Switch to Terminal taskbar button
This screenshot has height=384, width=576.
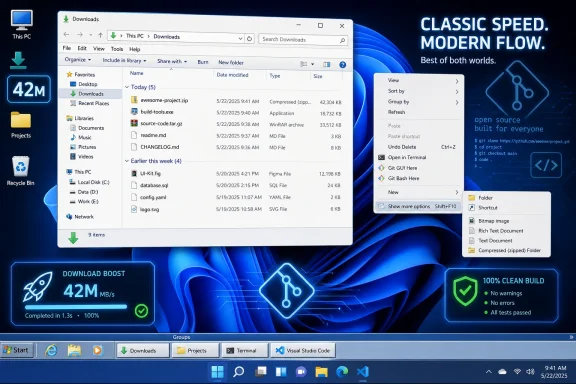[x=245, y=351]
